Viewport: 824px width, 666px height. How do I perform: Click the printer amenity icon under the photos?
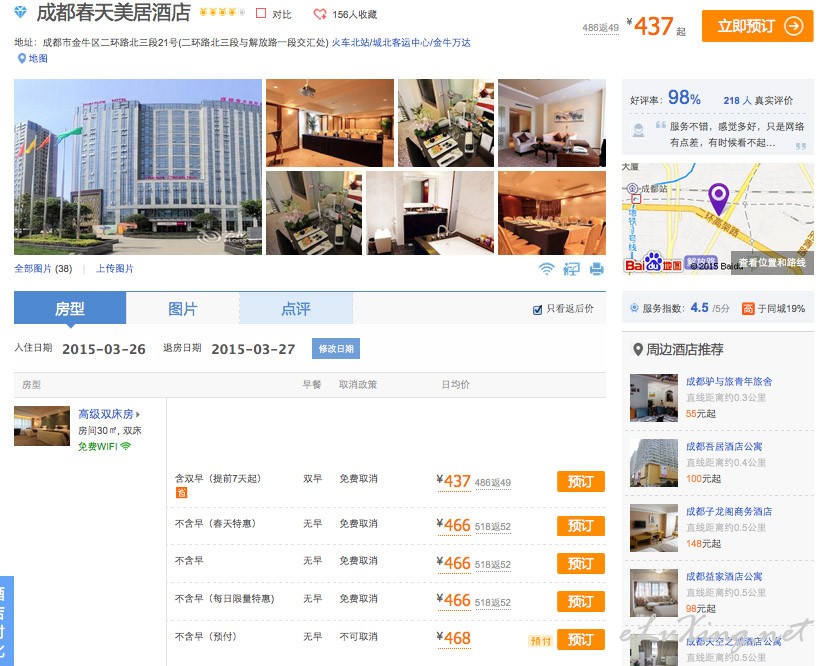[597, 268]
